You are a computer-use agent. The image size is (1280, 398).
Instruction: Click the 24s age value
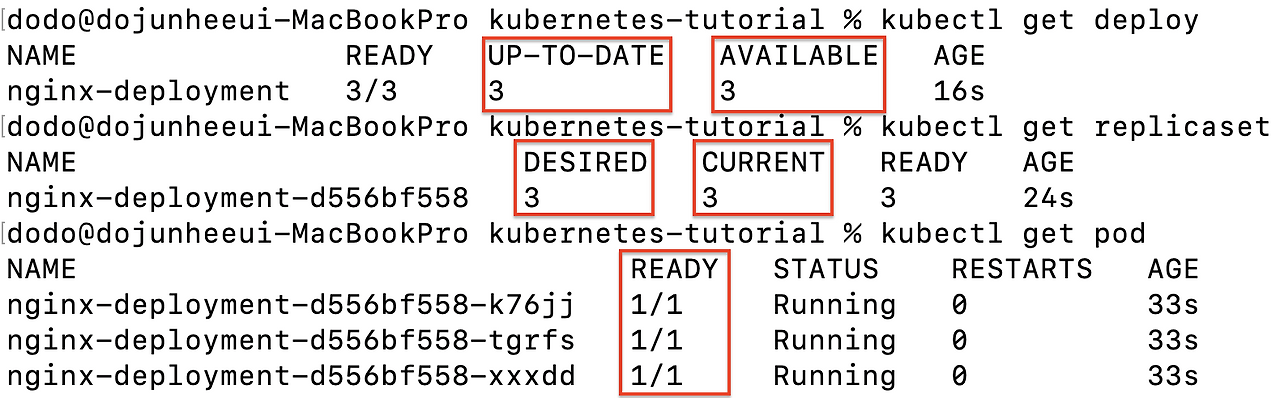coord(1048,198)
